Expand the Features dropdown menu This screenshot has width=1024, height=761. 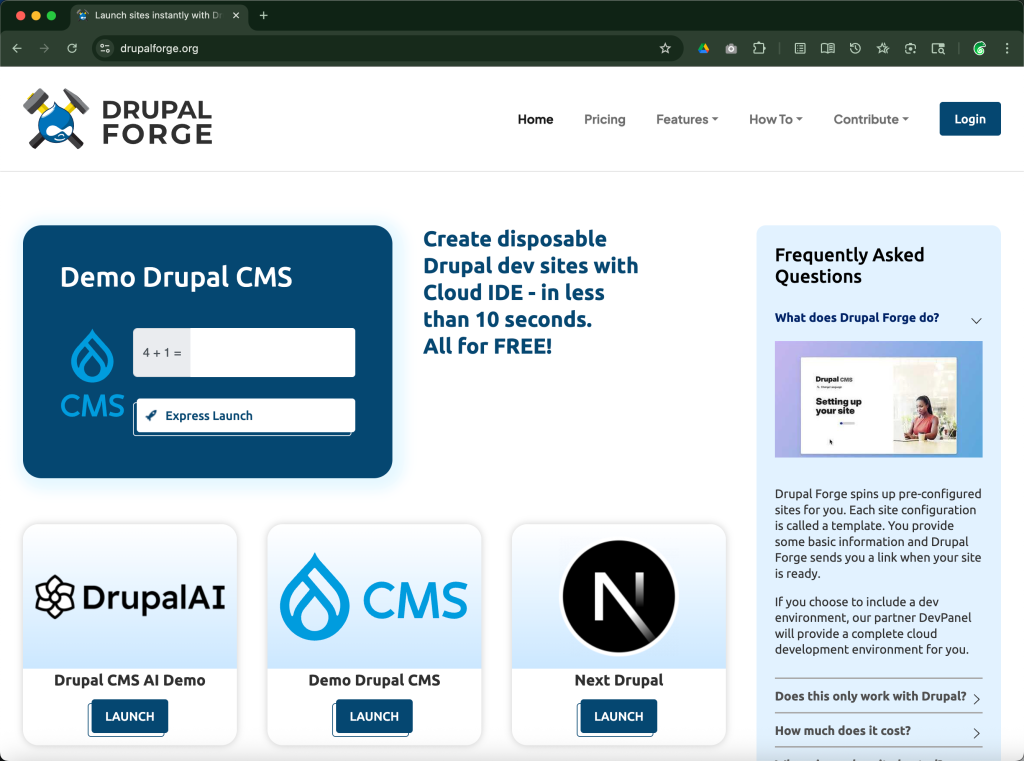687,119
